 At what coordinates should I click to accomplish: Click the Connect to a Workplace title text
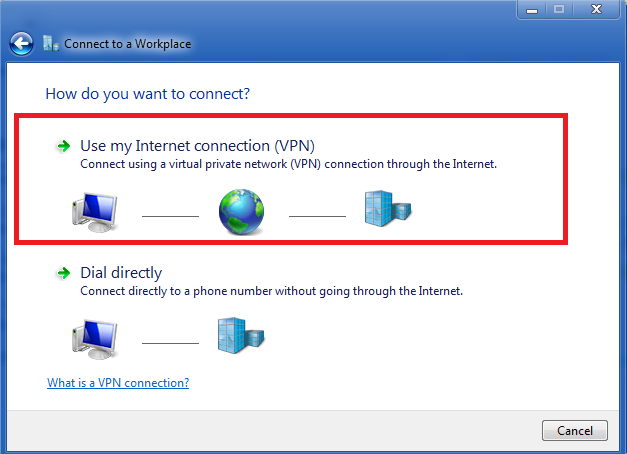point(128,44)
